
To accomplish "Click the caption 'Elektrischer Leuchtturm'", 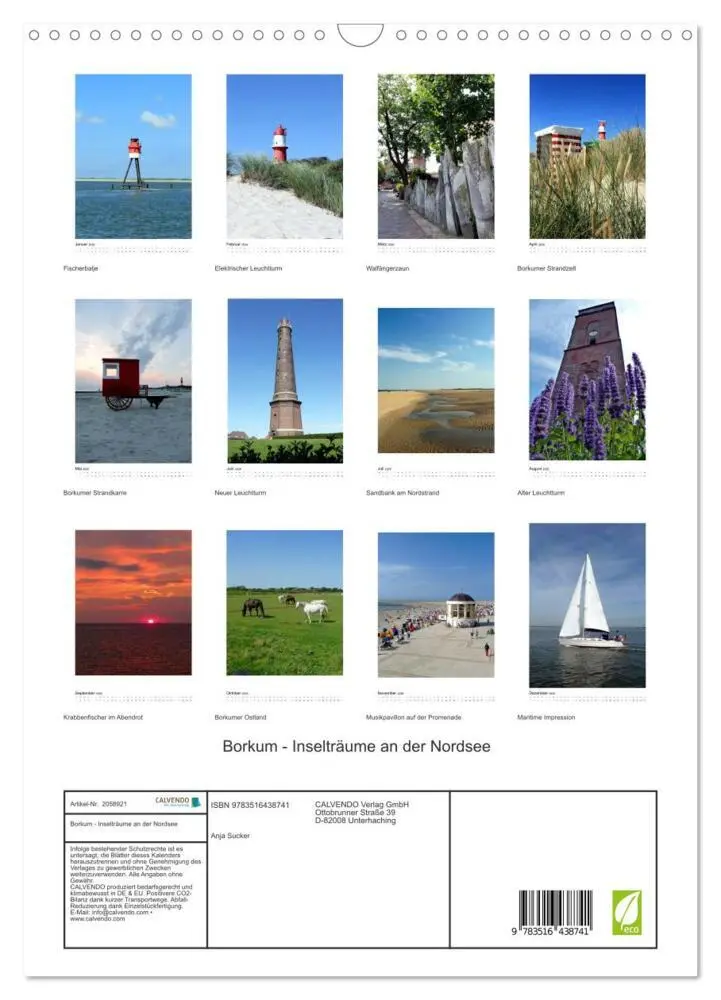I will [x=248, y=268].
